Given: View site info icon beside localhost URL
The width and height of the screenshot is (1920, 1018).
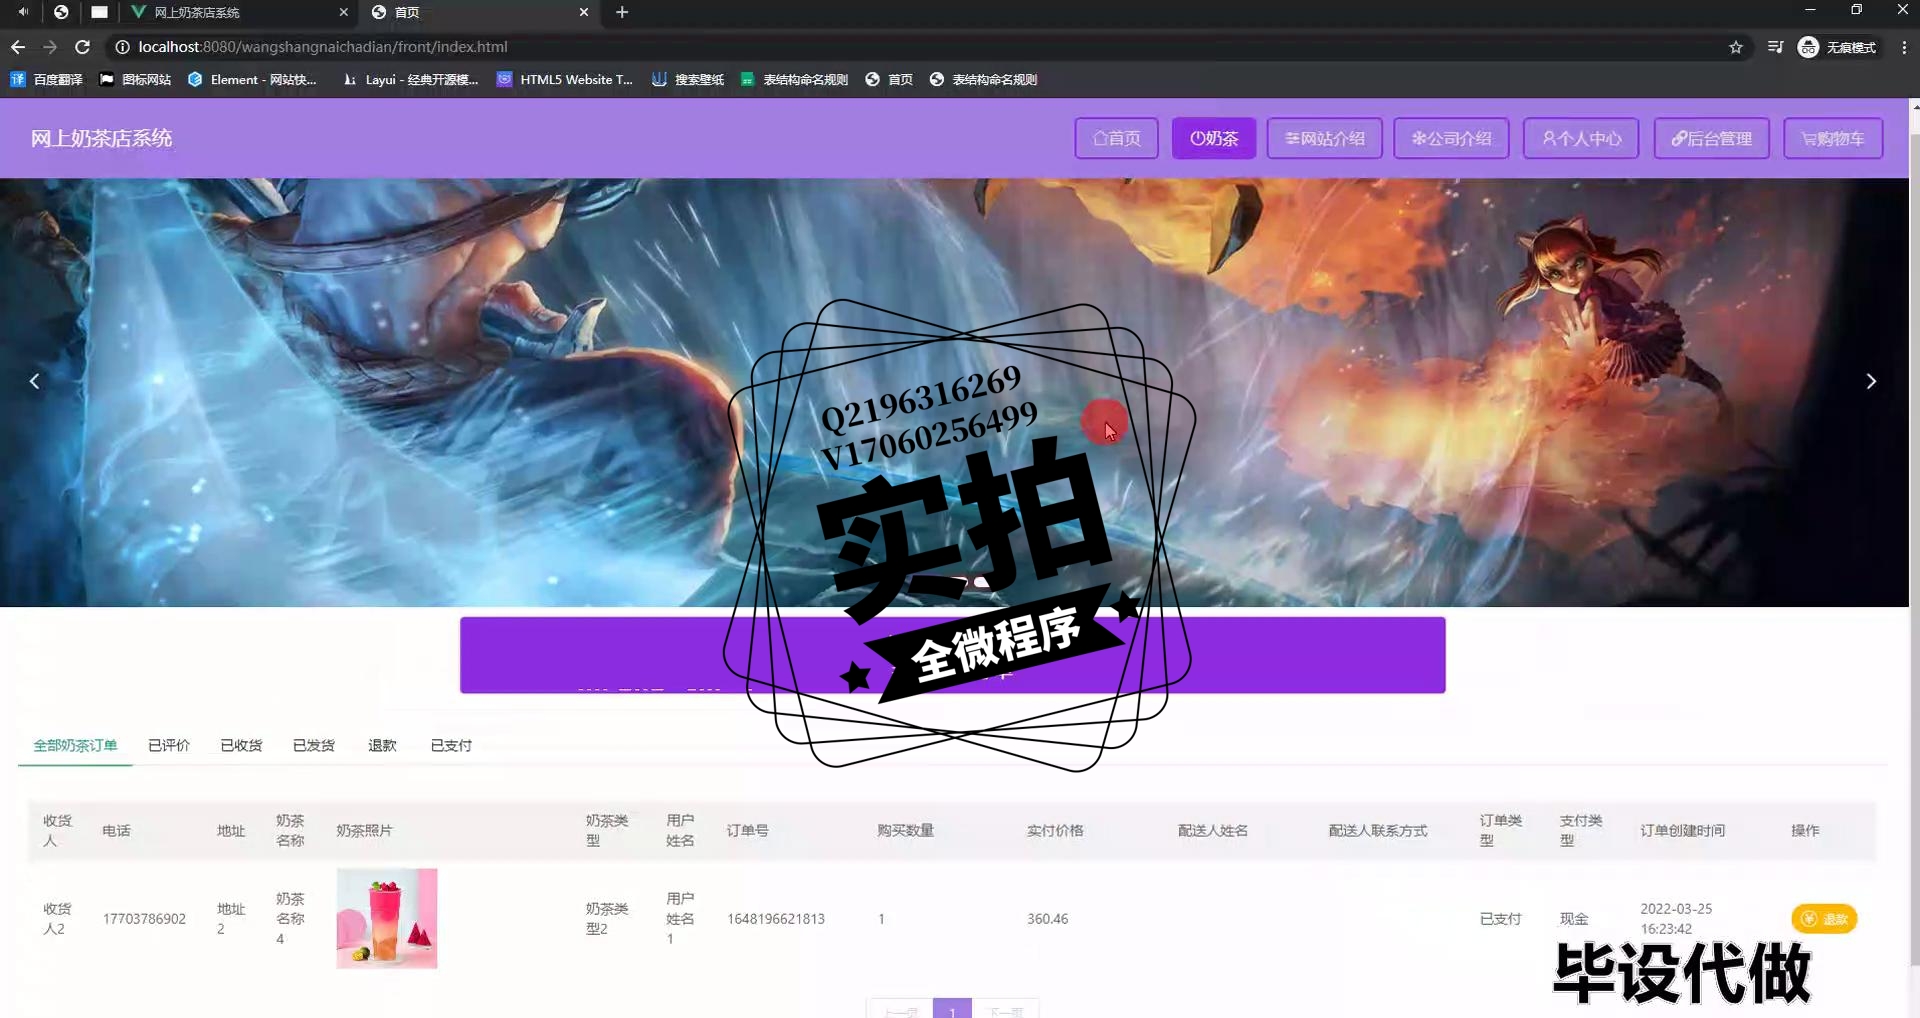Looking at the screenshot, I should pos(122,47).
